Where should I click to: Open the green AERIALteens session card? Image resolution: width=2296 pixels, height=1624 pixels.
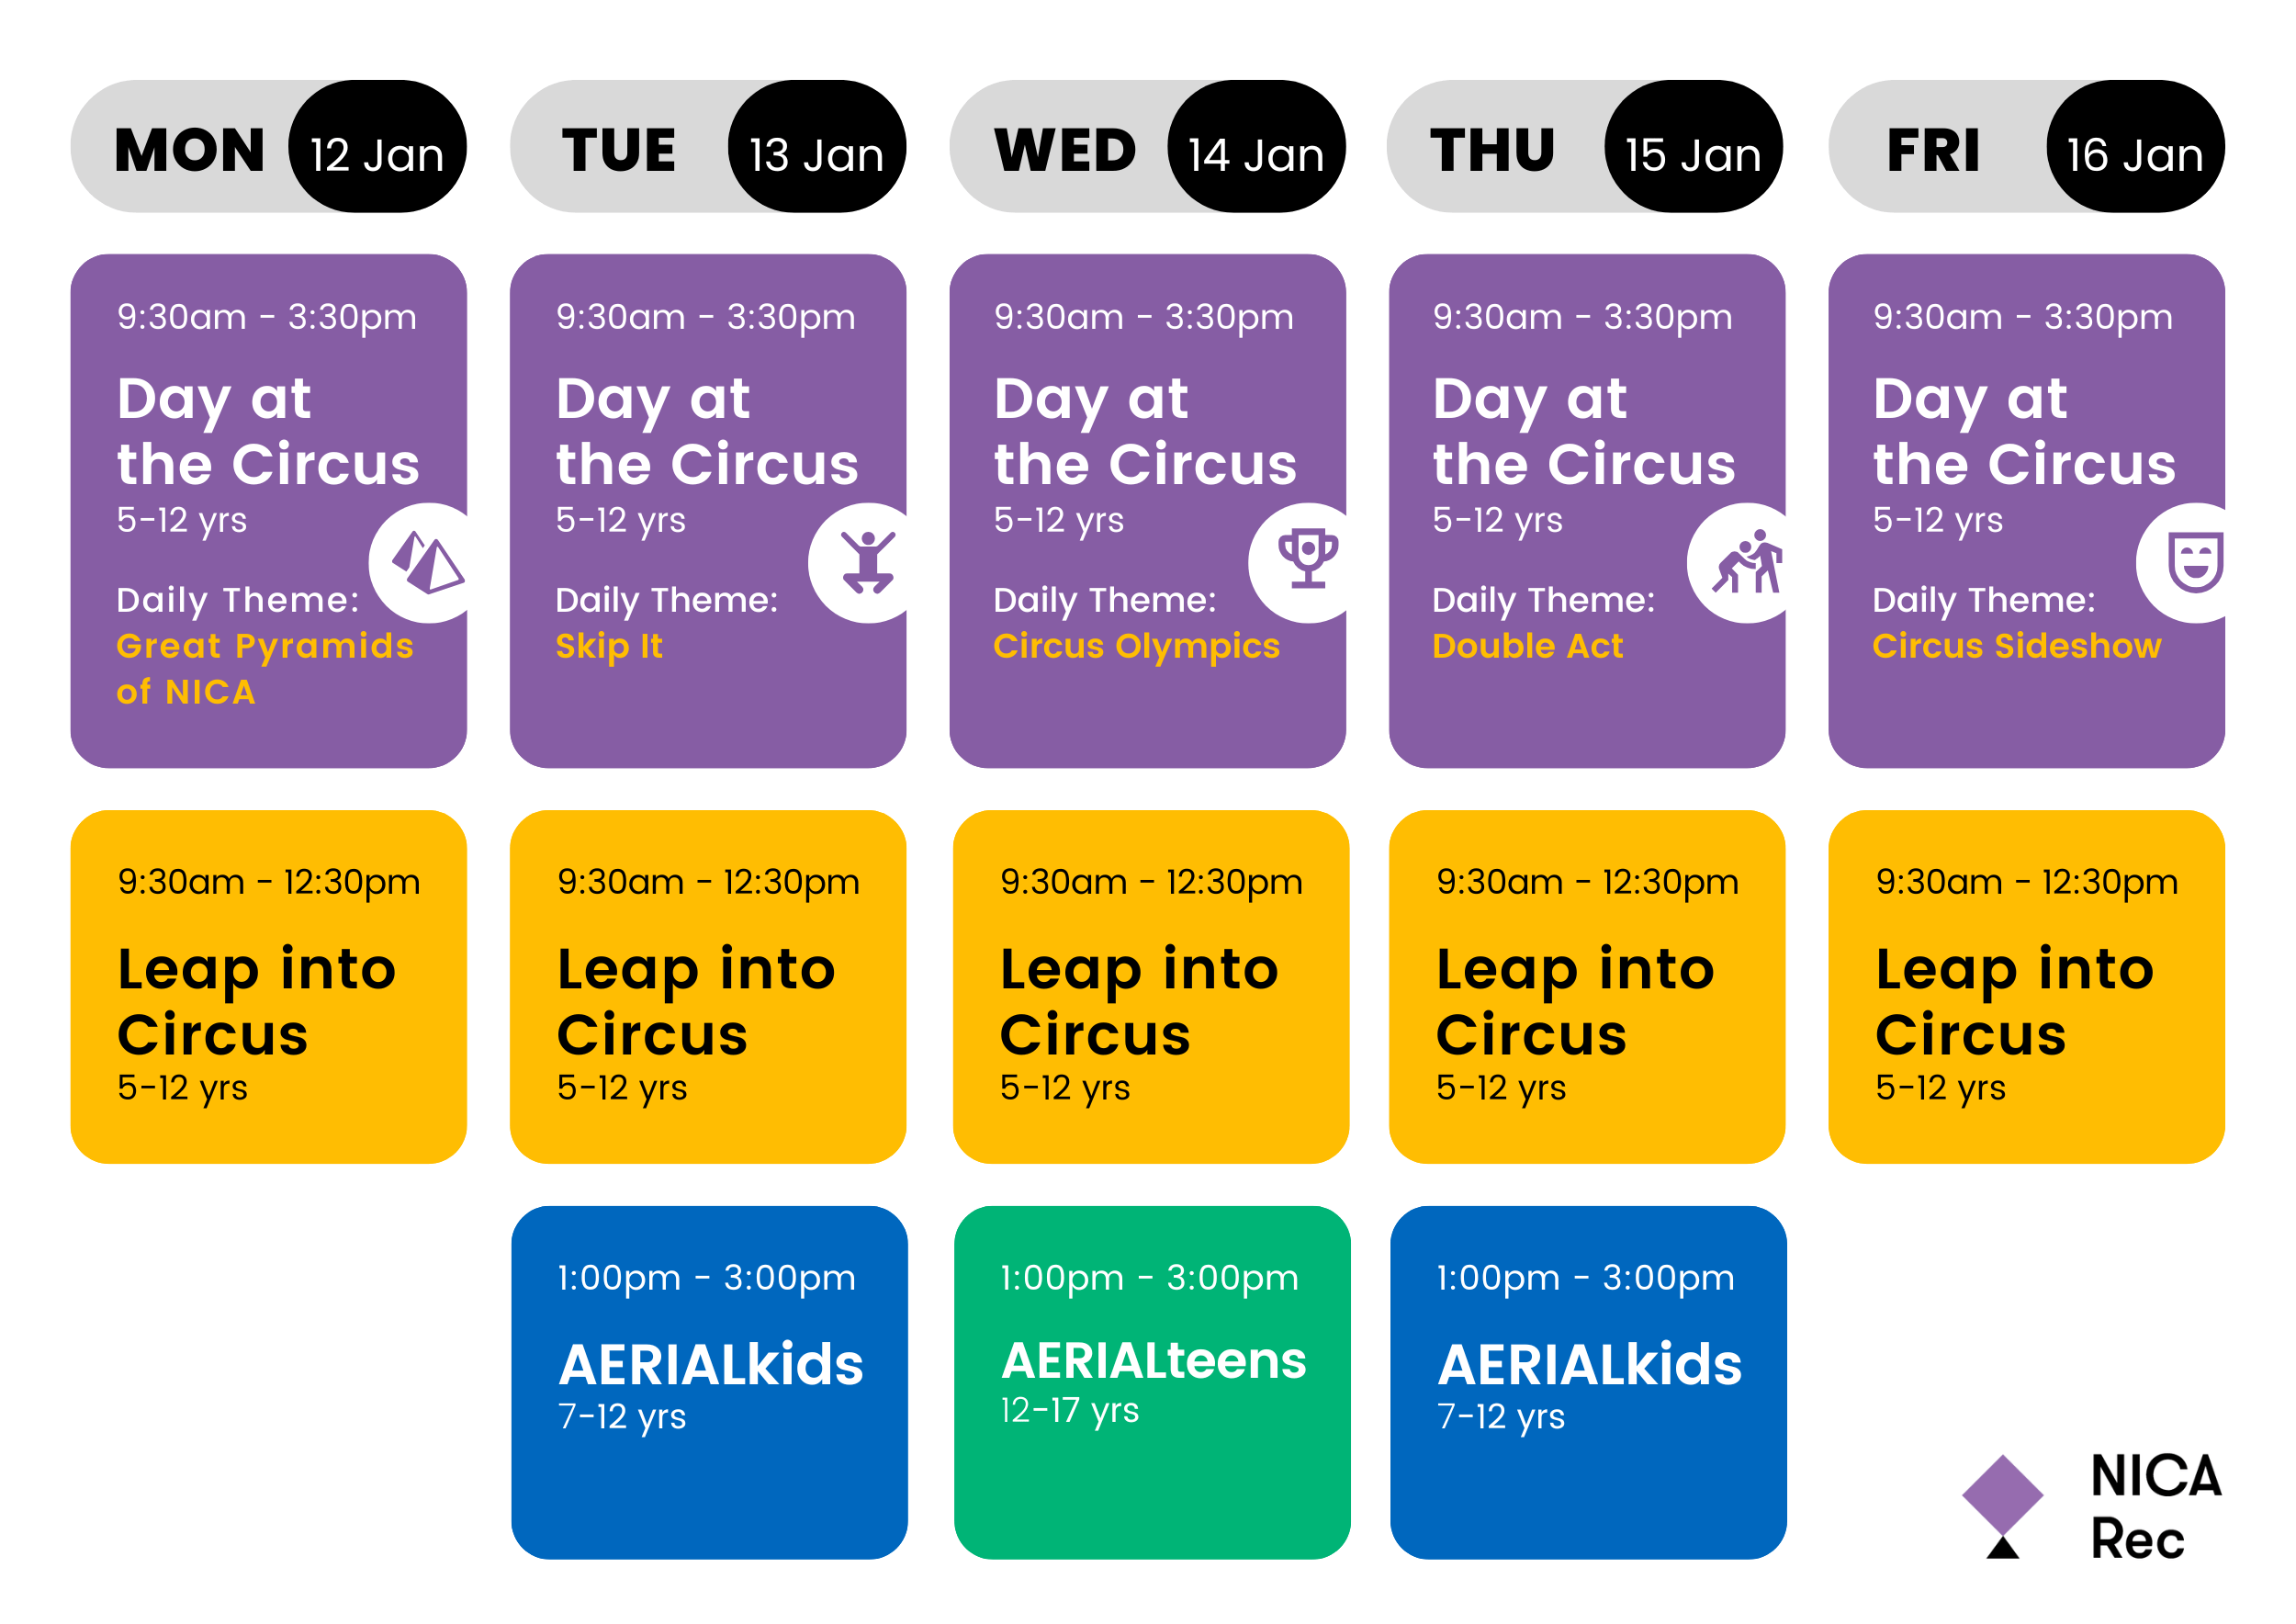click(x=1152, y=1382)
